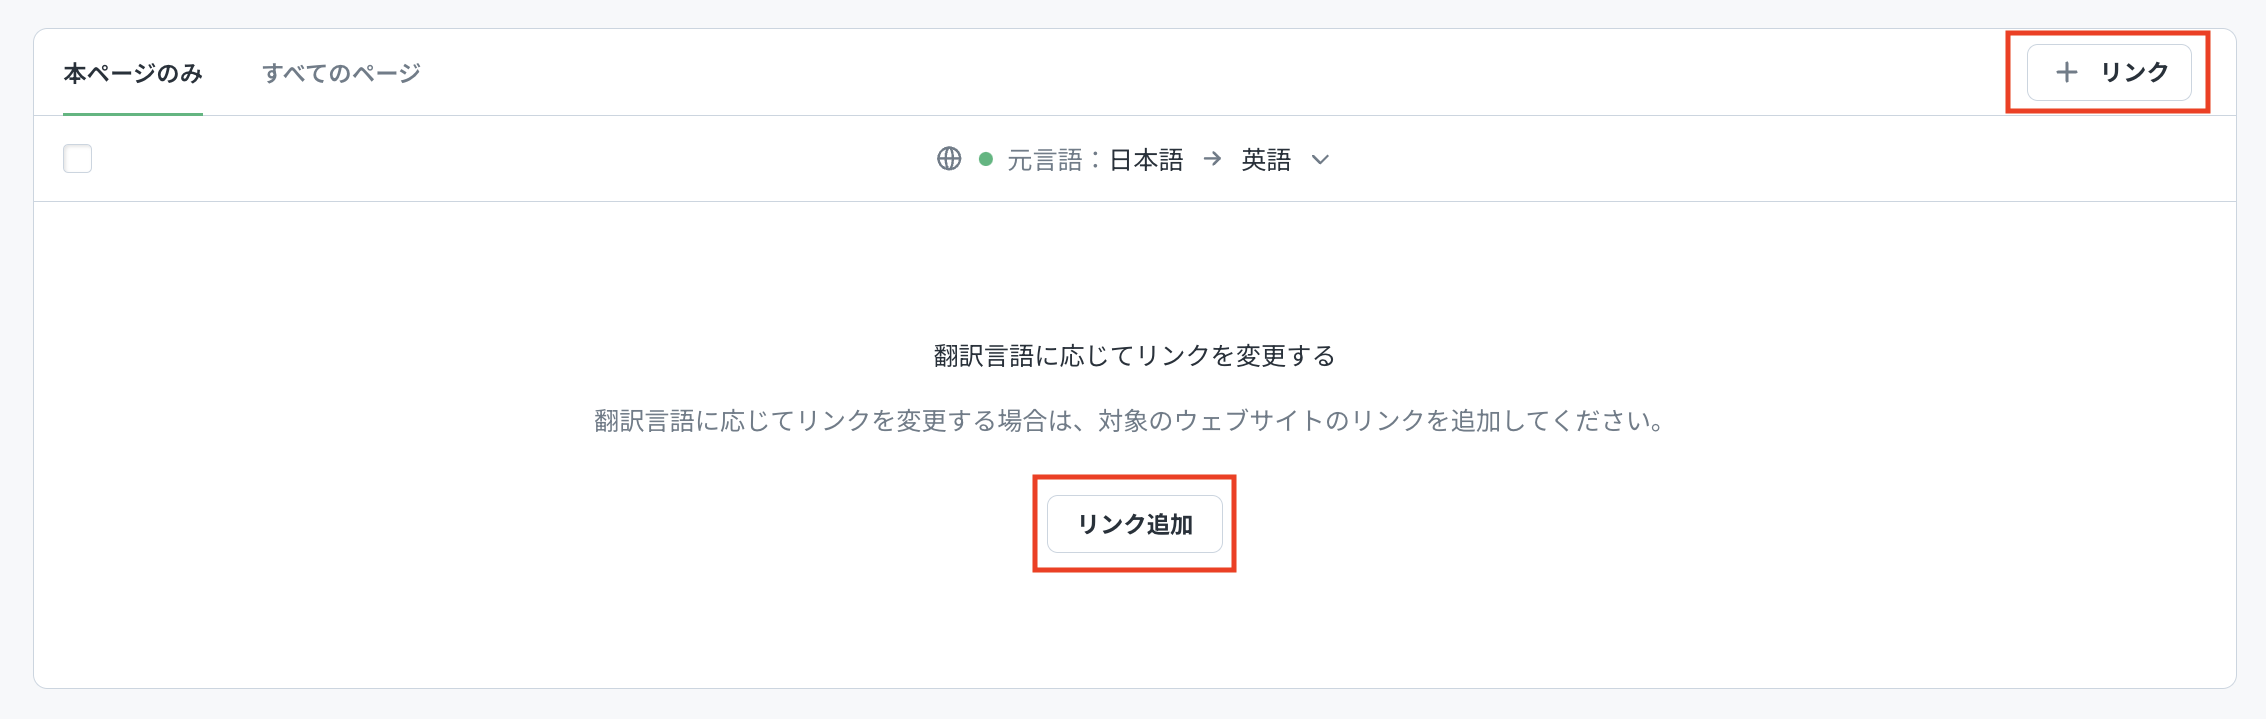Click the gray description text about ウェブサイト links
This screenshot has height=719, width=2266.
pyautogui.click(x=1130, y=421)
